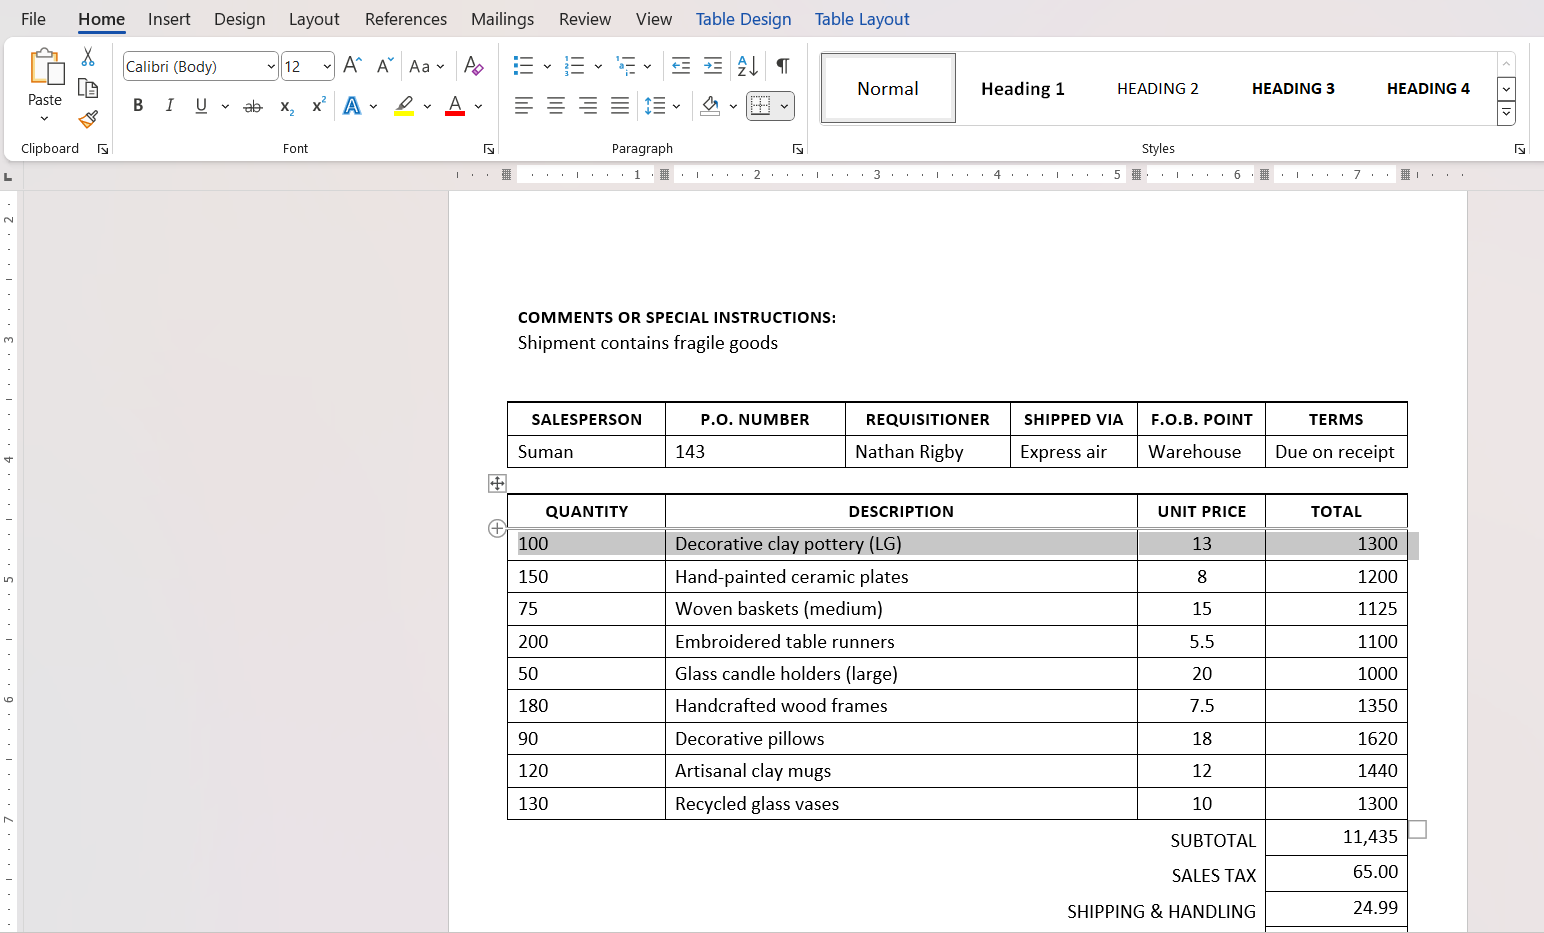This screenshot has height=933, width=1544.
Task: Clear all formatting icon
Action: click(474, 66)
